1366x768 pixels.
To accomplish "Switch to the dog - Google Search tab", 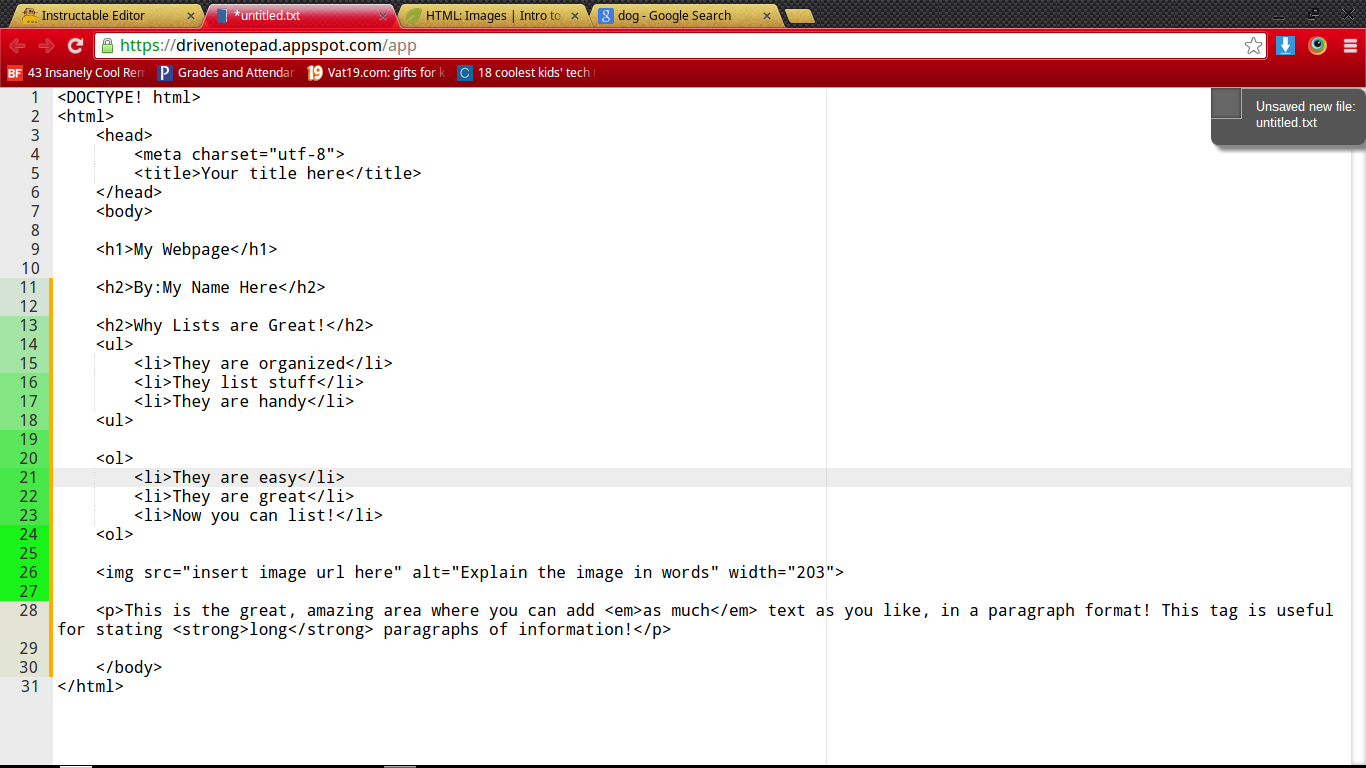I will pos(683,16).
